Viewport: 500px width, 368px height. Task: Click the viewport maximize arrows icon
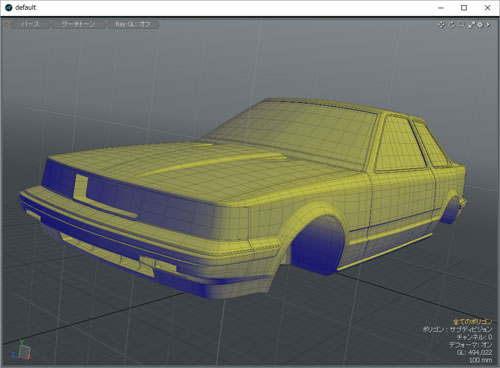click(x=472, y=25)
